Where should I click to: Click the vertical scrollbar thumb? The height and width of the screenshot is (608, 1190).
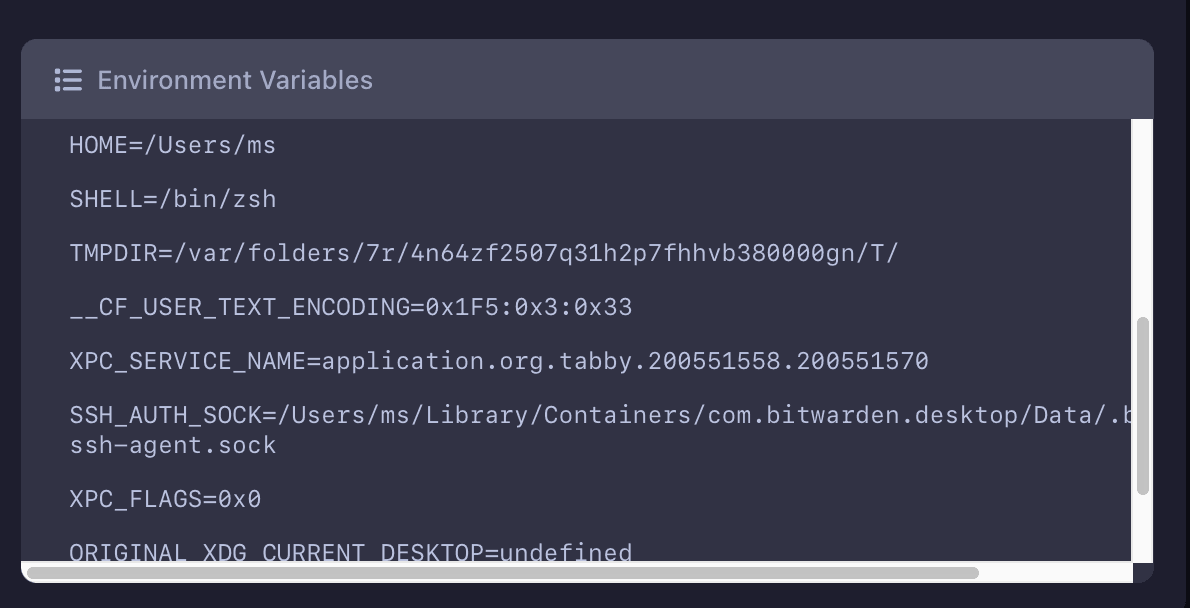[1143, 405]
